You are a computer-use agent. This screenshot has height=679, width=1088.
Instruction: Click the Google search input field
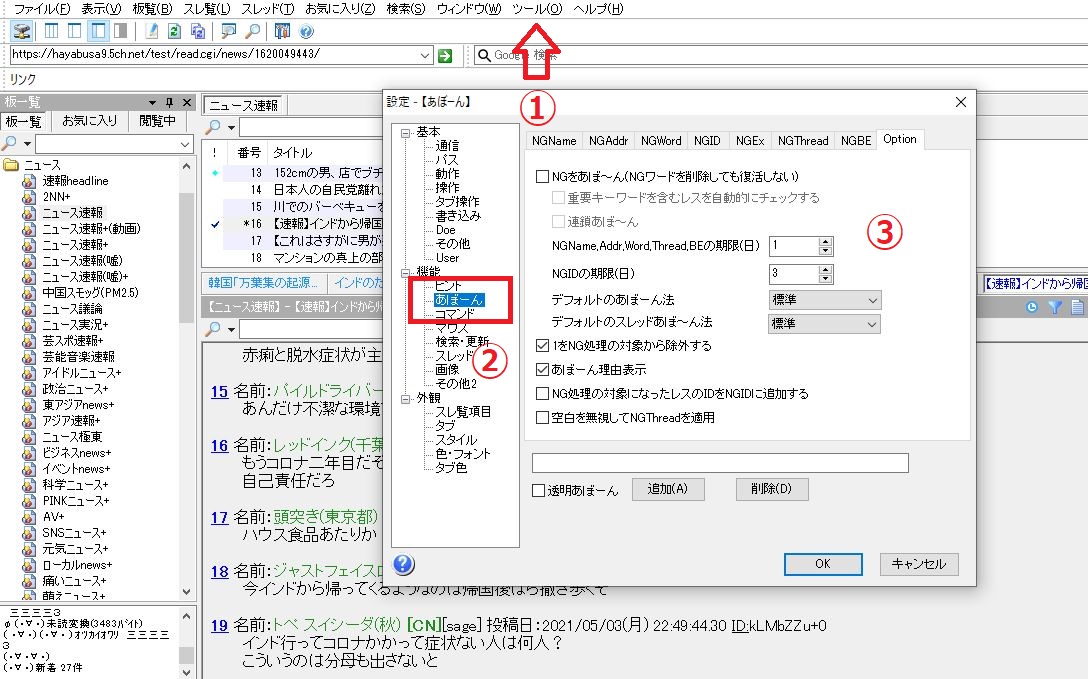(788, 55)
